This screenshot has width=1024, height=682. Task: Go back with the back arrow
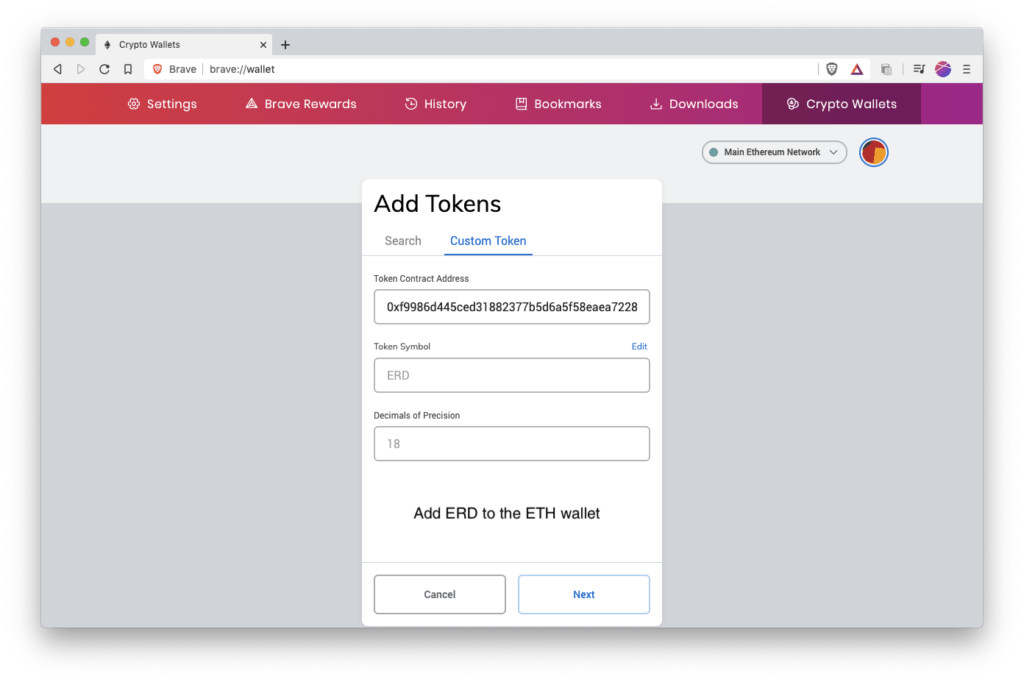57,69
